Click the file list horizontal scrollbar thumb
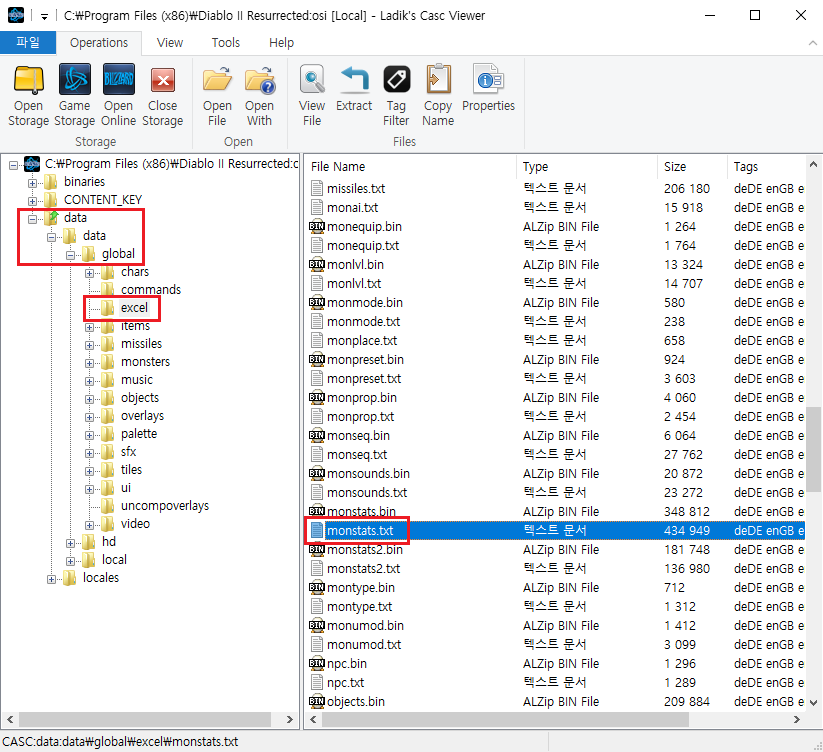Viewport: 823px width, 752px height. click(505, 719)
